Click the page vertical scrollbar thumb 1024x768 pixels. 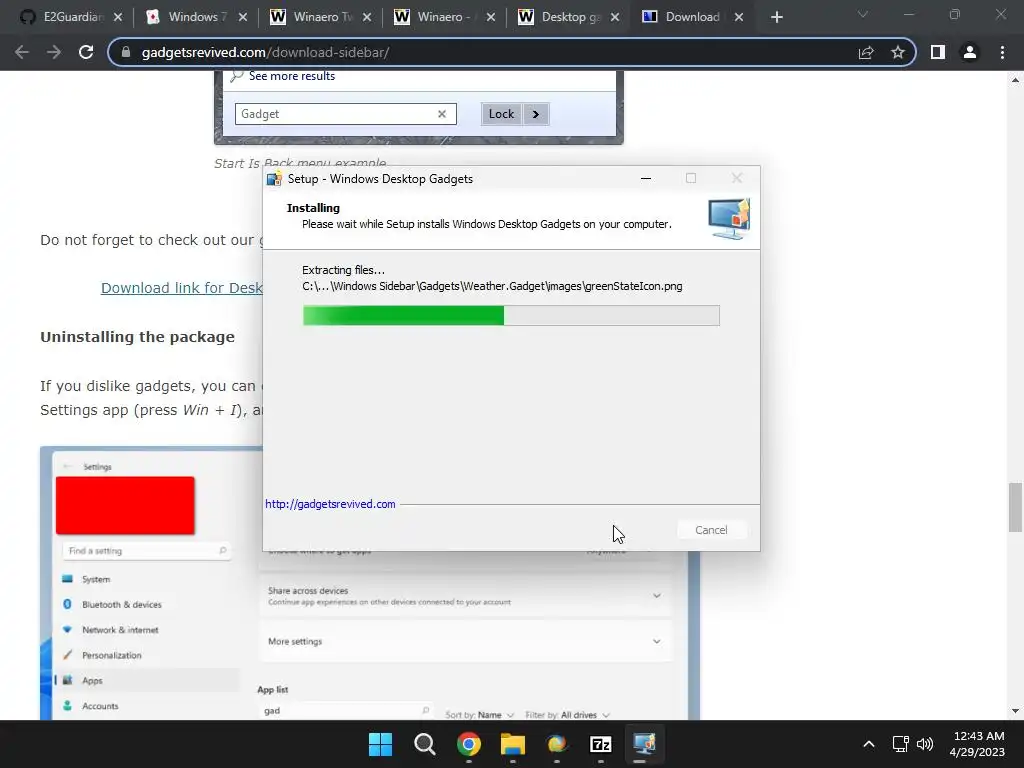point(1015,507)
